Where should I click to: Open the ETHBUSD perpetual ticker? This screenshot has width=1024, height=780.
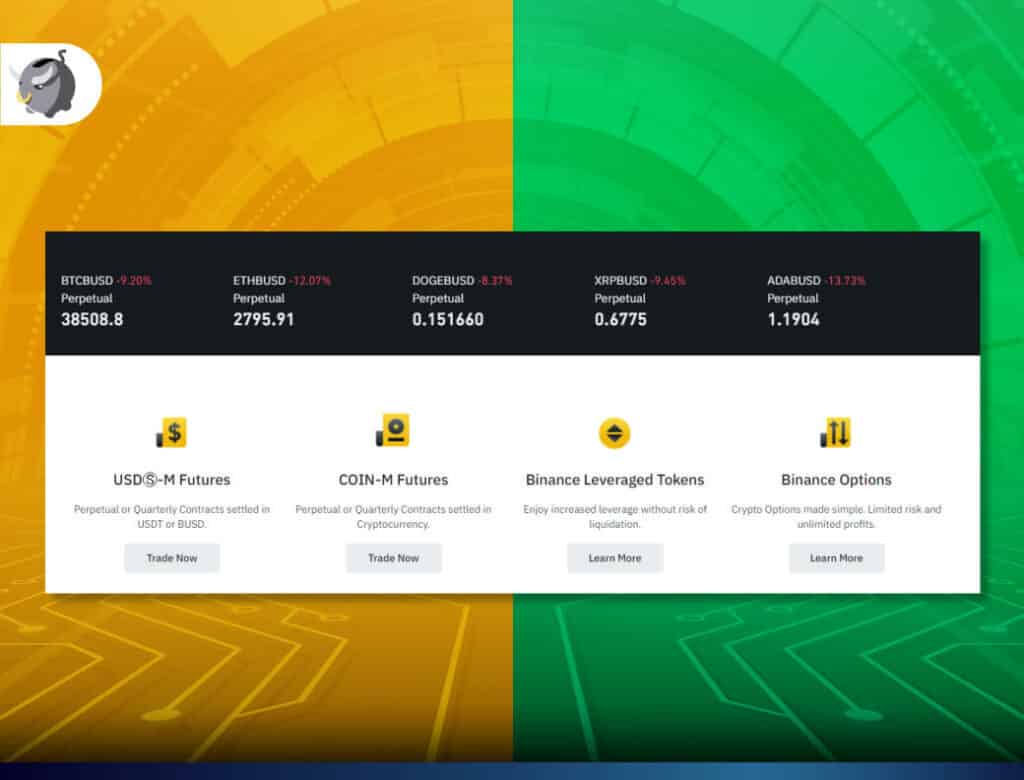282,300
